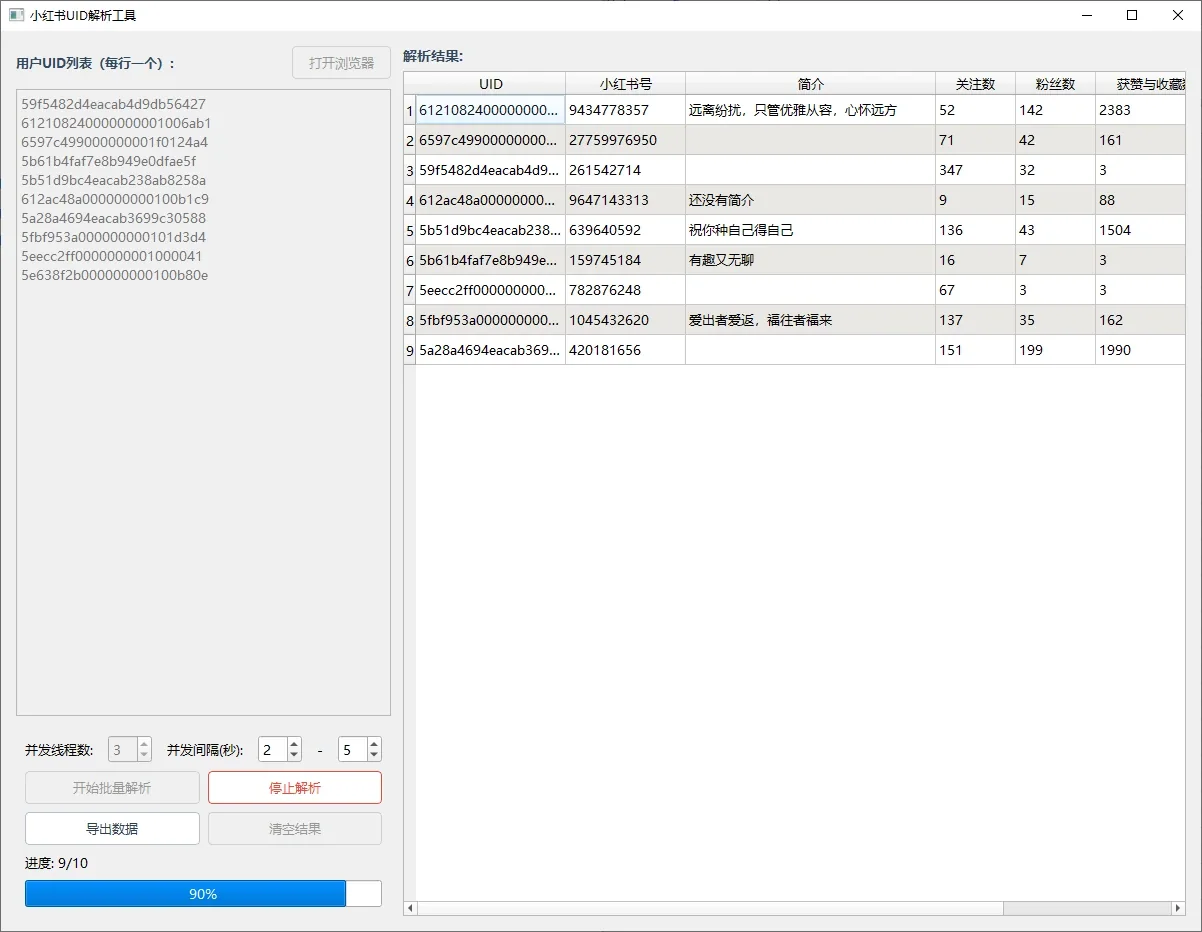
Task: Click the likes cell showing 1504
Action: tap(1141, 230)
